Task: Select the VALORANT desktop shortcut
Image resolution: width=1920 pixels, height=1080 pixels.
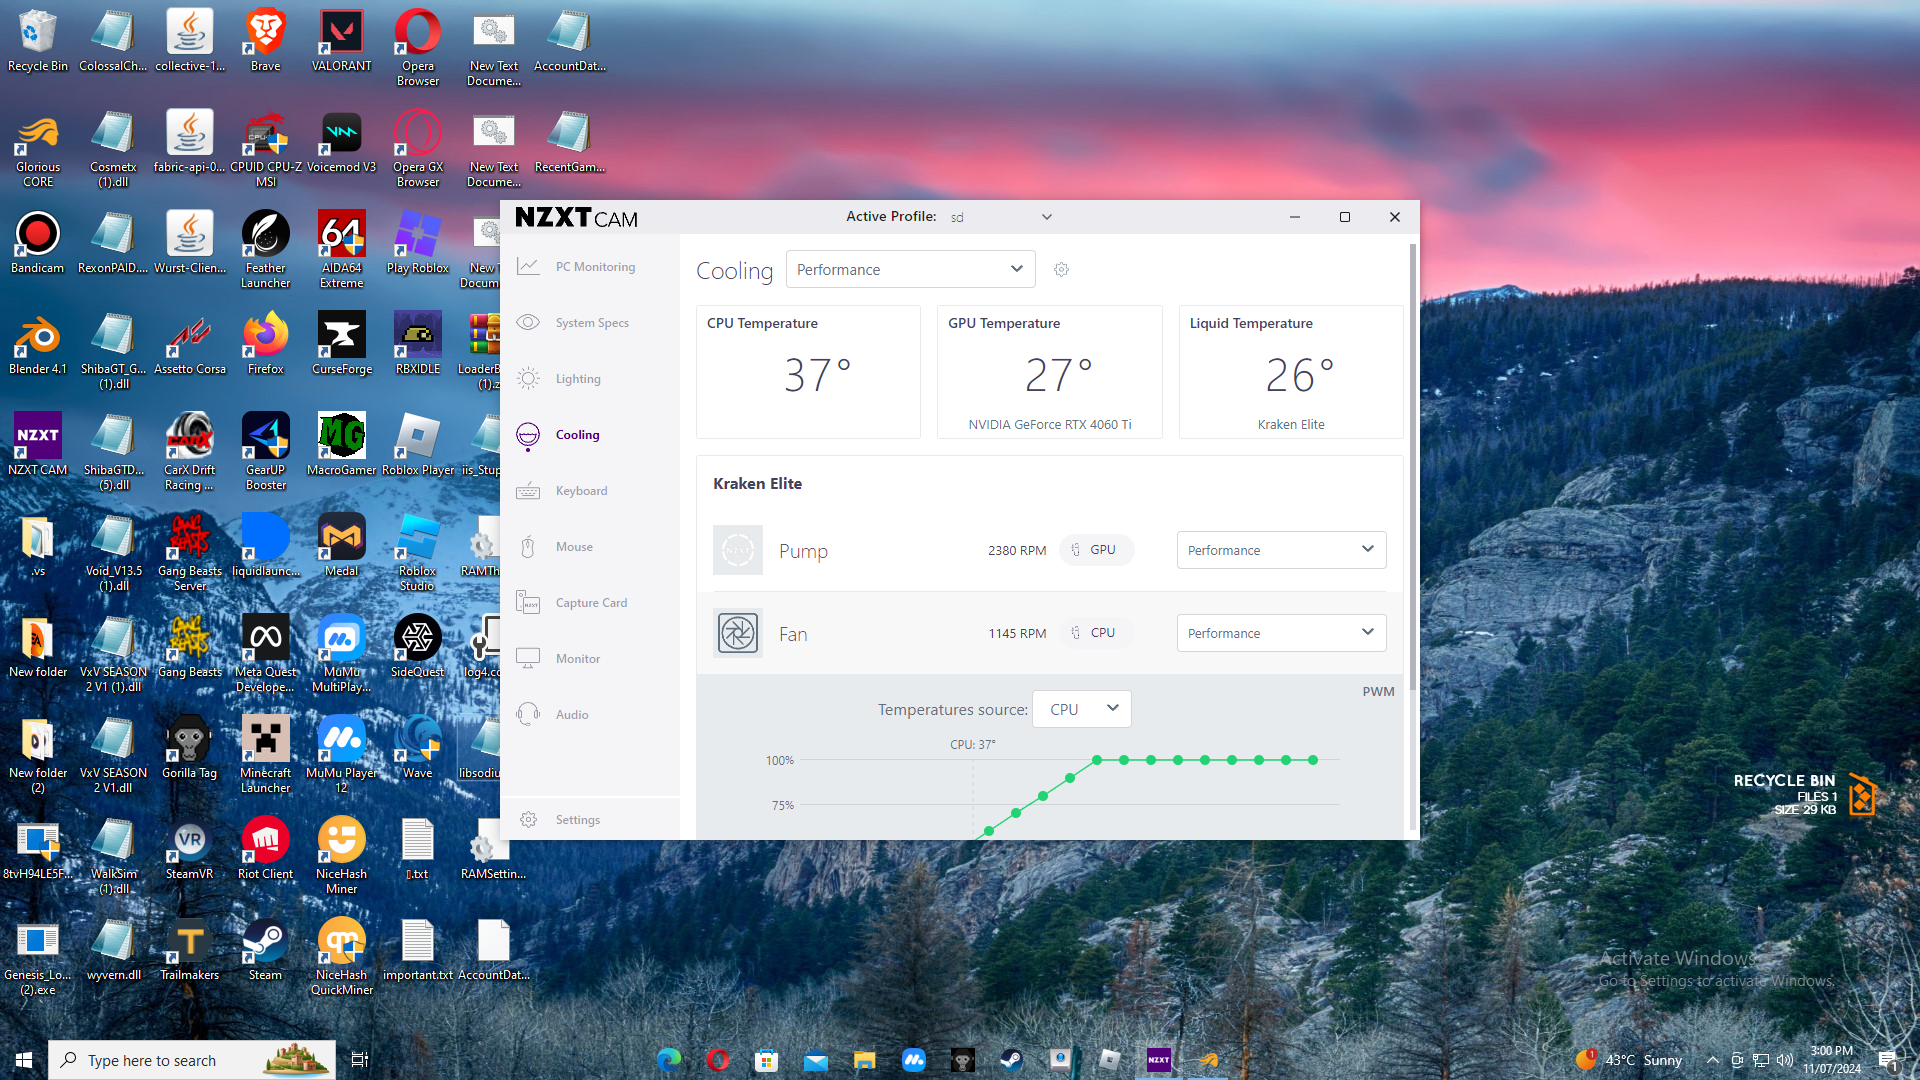Action: 342,42
